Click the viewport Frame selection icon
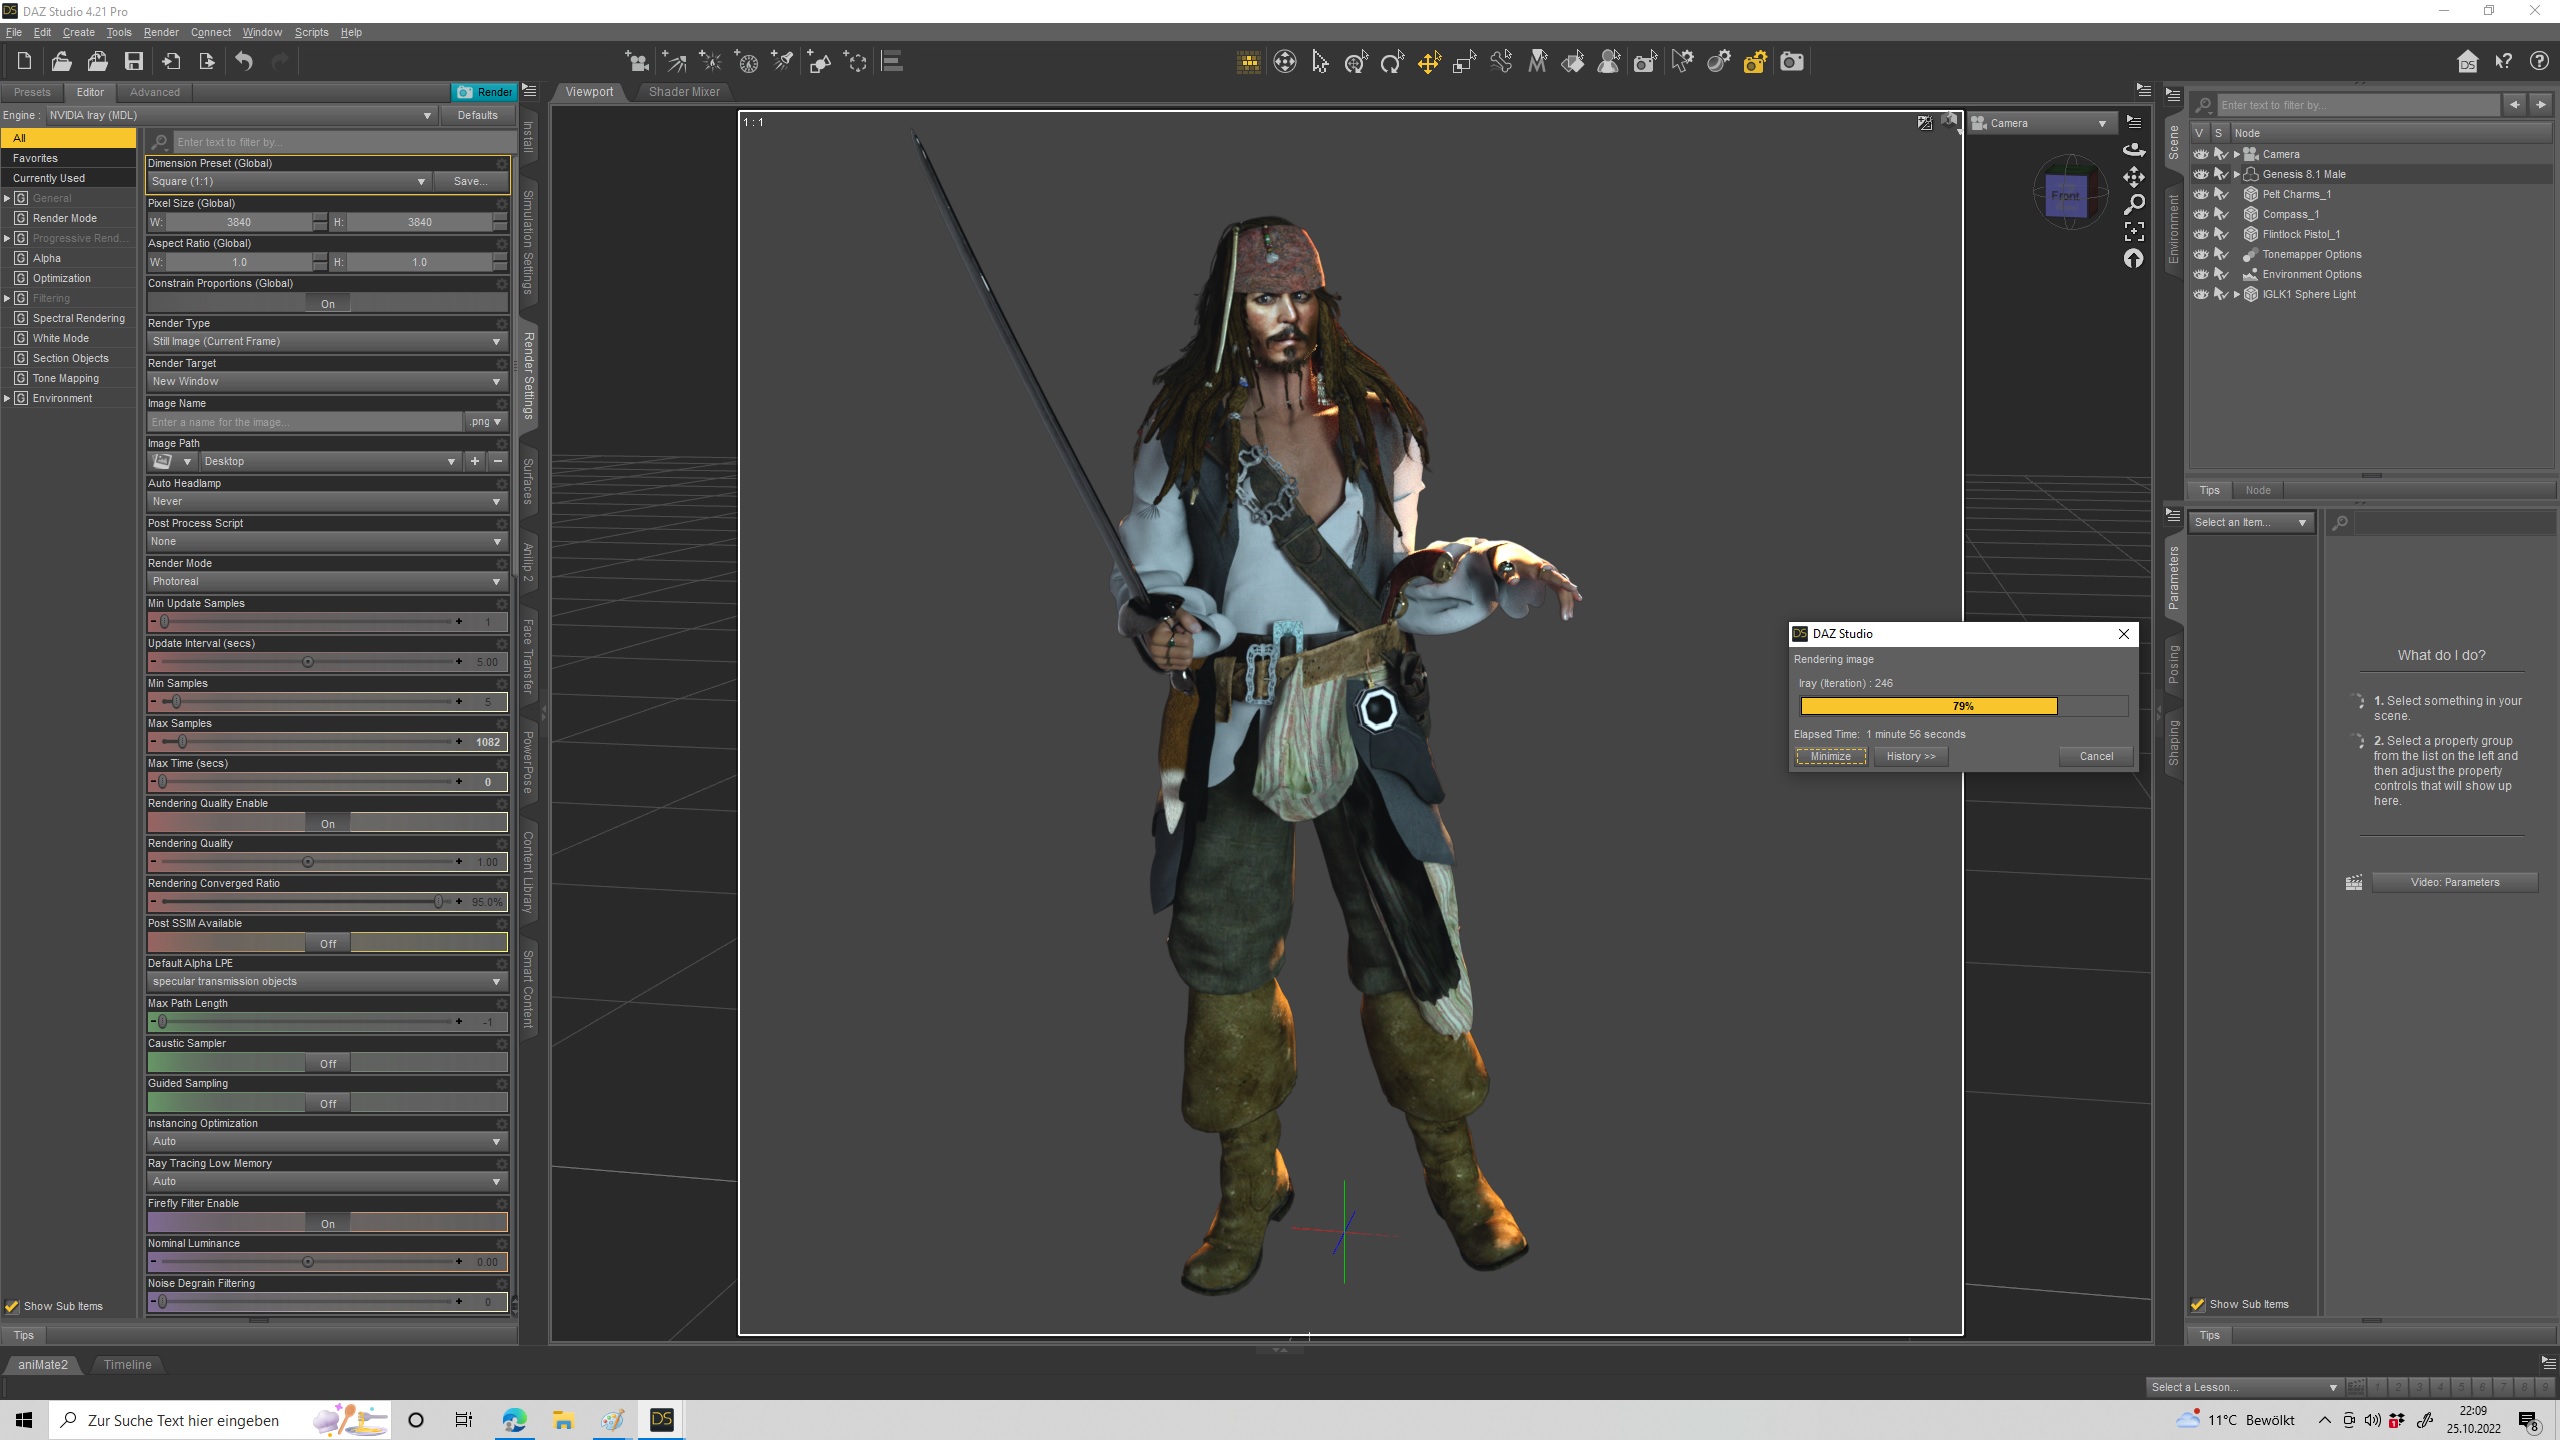Screen dimensions: 2560x1440 pos(2134,231)
